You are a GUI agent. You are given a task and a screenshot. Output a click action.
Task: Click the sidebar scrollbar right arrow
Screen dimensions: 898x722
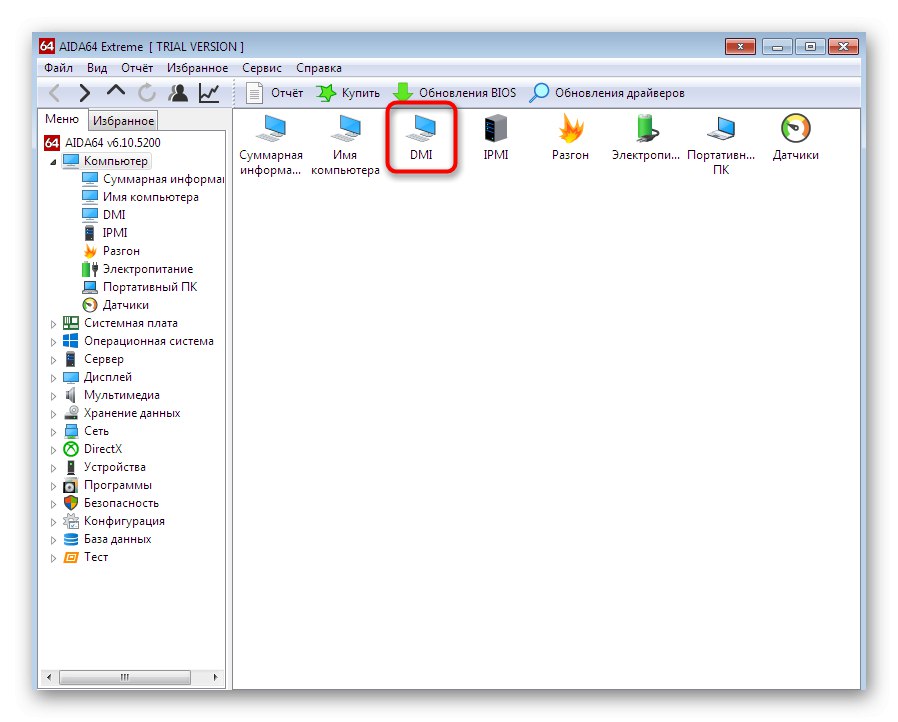coord(215,677)
